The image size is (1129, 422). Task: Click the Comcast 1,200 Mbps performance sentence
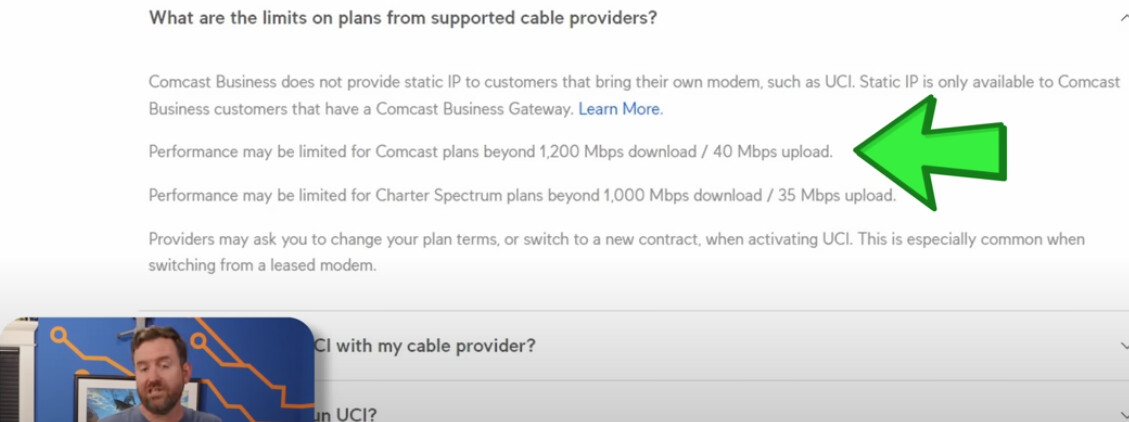click(x=490, y=152)
